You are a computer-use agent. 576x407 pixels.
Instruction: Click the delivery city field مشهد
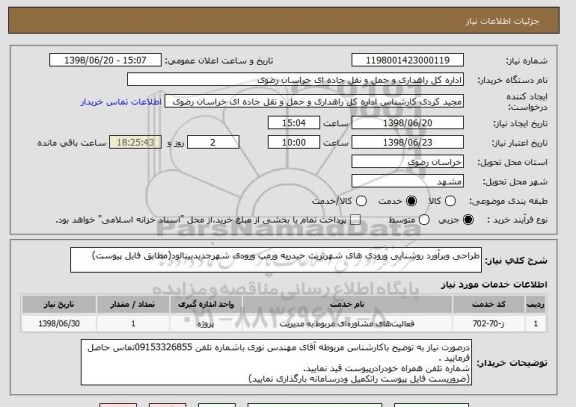pyautogui.click(x=407, y=181)
